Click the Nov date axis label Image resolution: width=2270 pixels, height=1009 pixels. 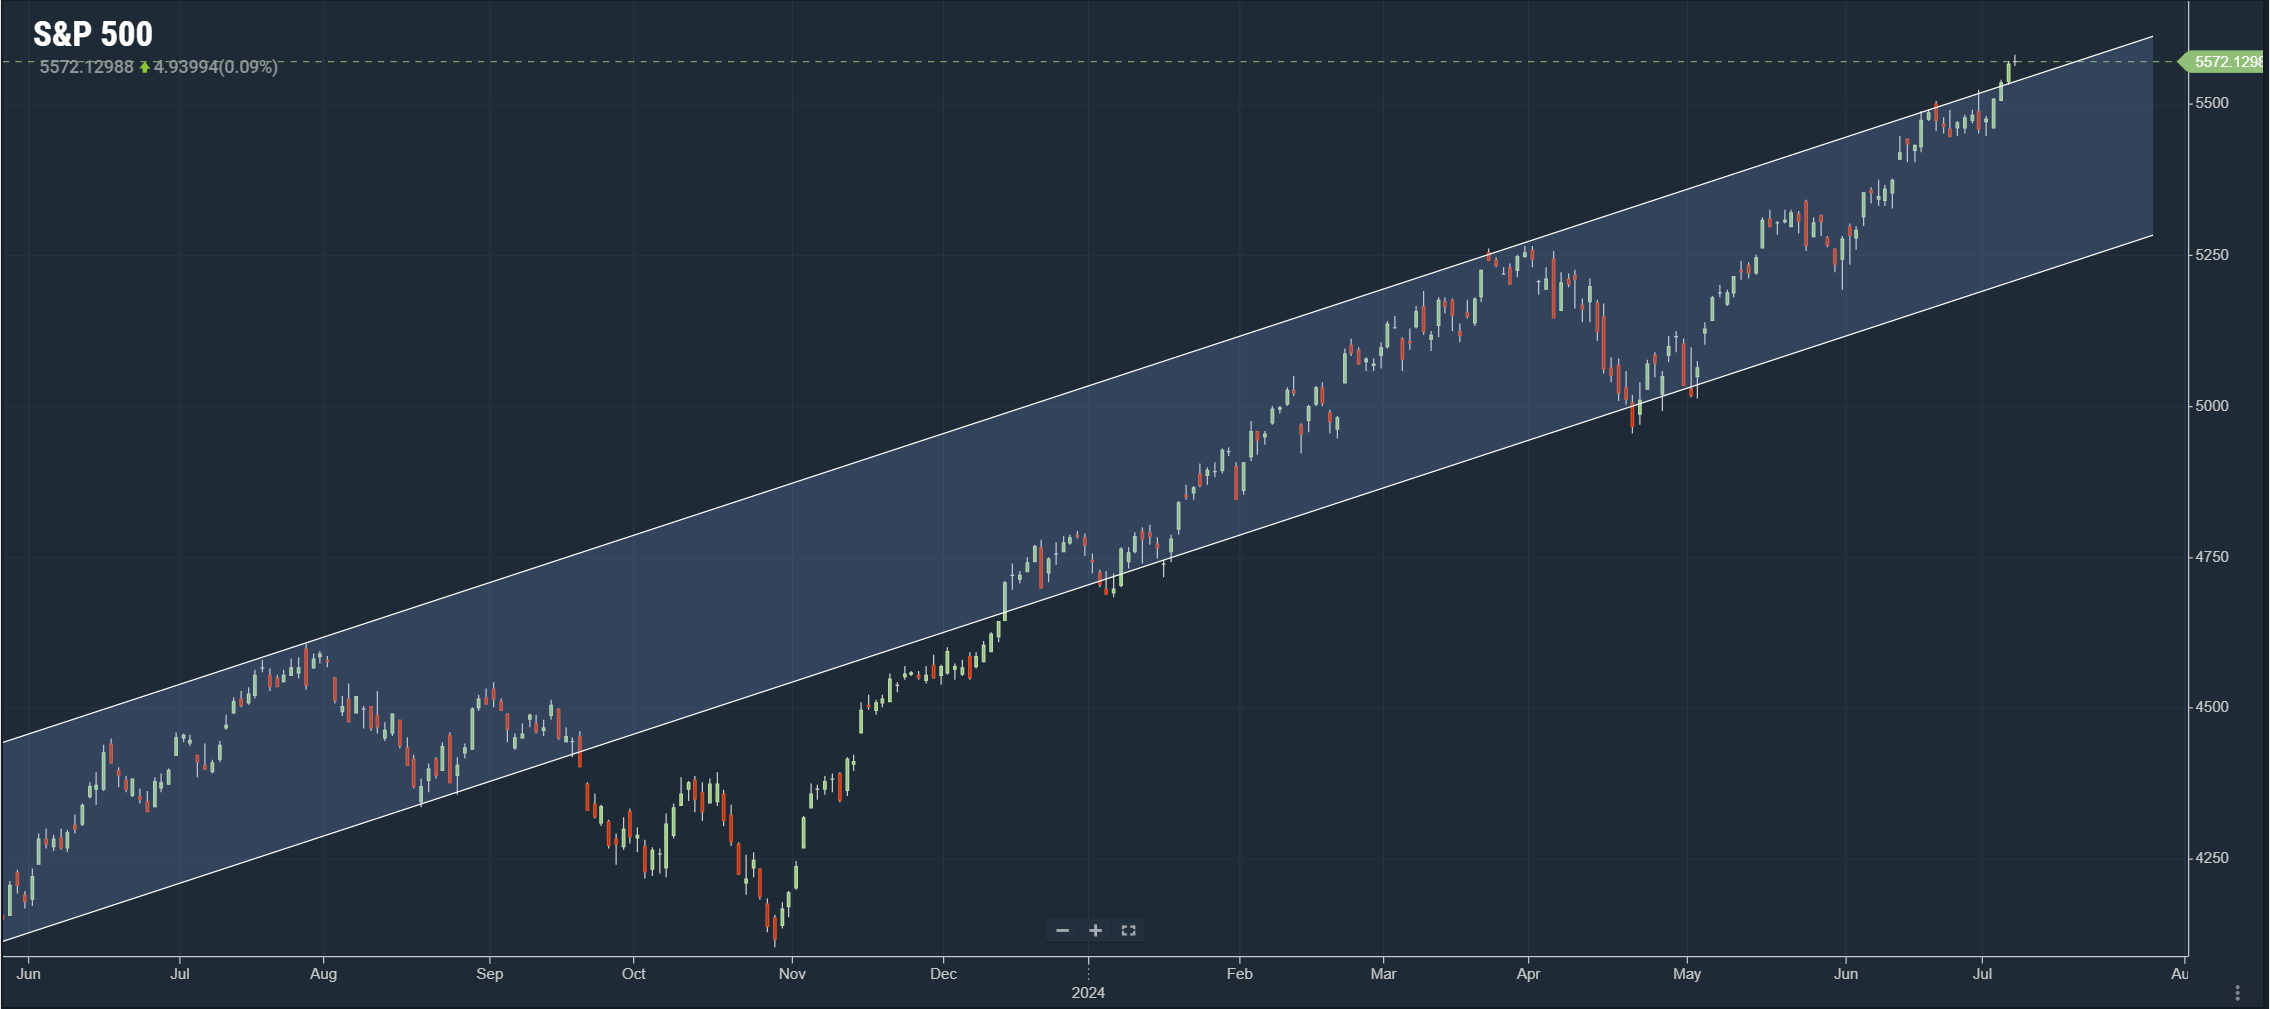point(792,974)
